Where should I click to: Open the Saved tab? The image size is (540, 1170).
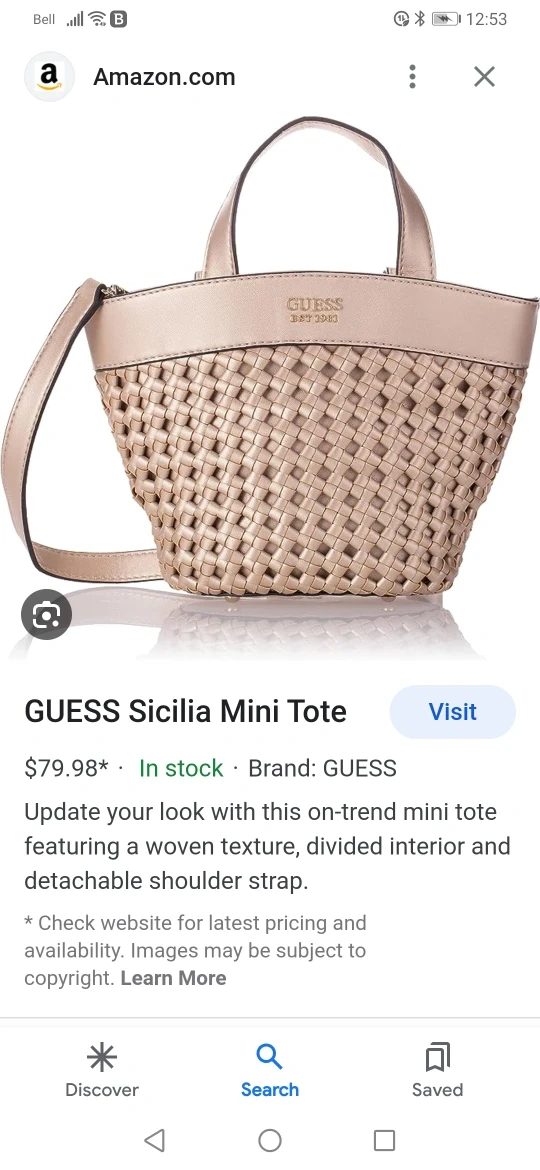click(437, 1071)
